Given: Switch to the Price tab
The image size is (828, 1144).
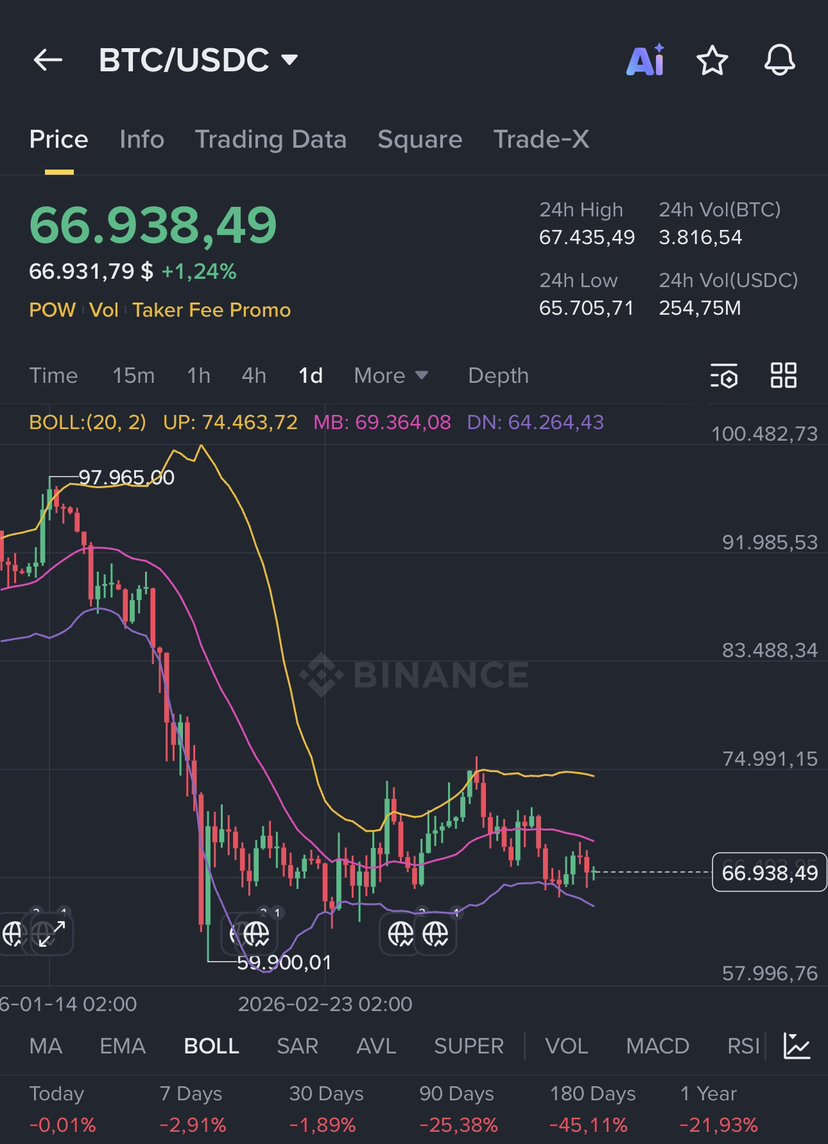Looking at the screenshot, I should click(x=58, y=139).
